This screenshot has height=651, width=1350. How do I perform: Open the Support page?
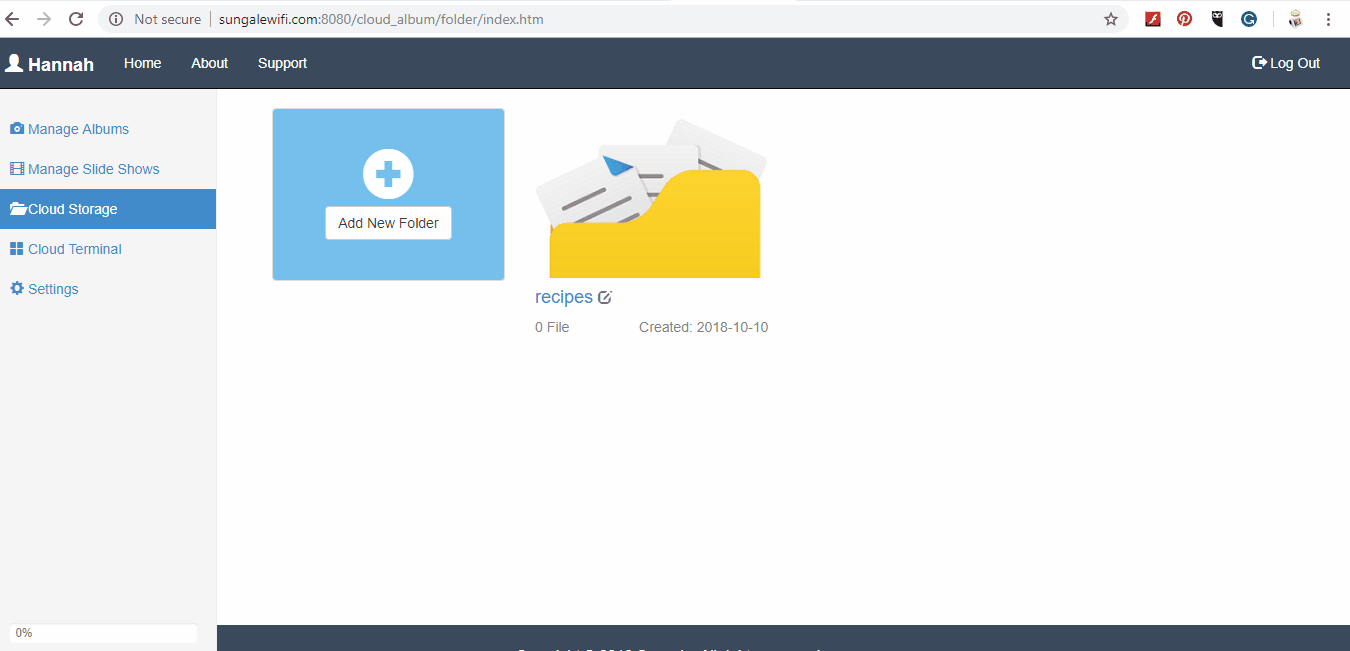282,62
